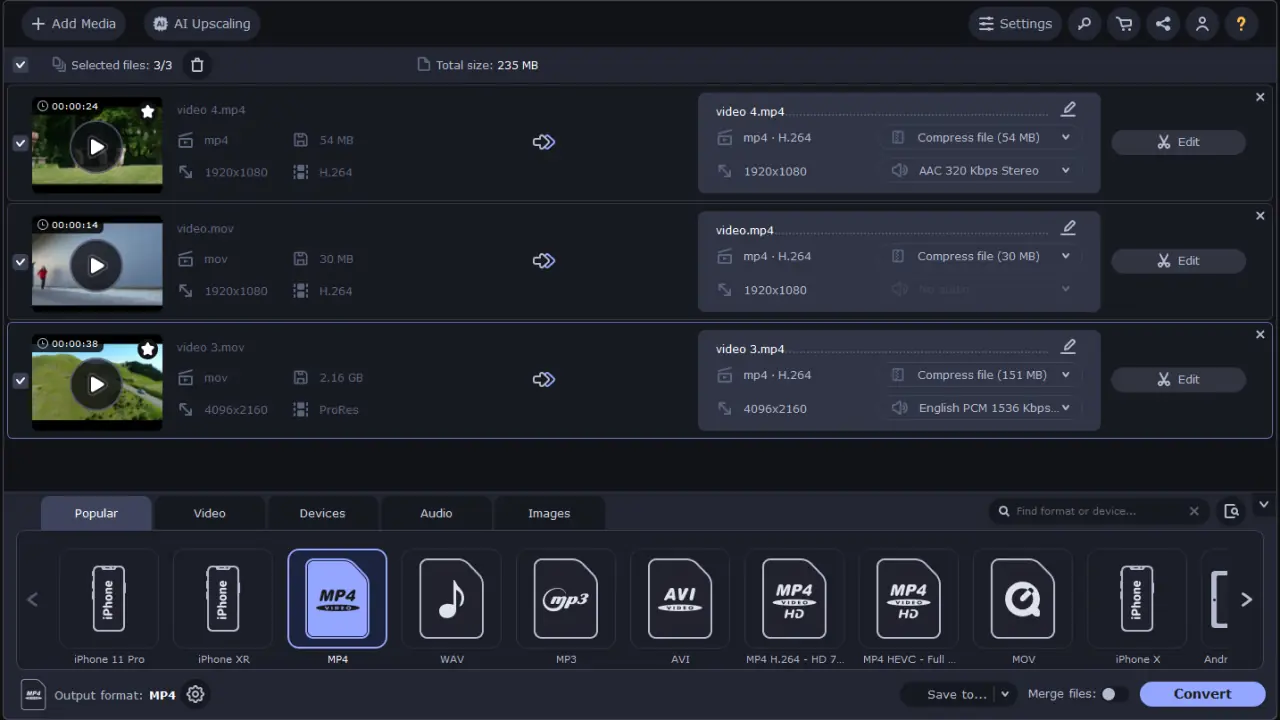Open the shopping cart icon
Image resolution: width=1280 pixels, height=720 pixels.
[1124, 24]
